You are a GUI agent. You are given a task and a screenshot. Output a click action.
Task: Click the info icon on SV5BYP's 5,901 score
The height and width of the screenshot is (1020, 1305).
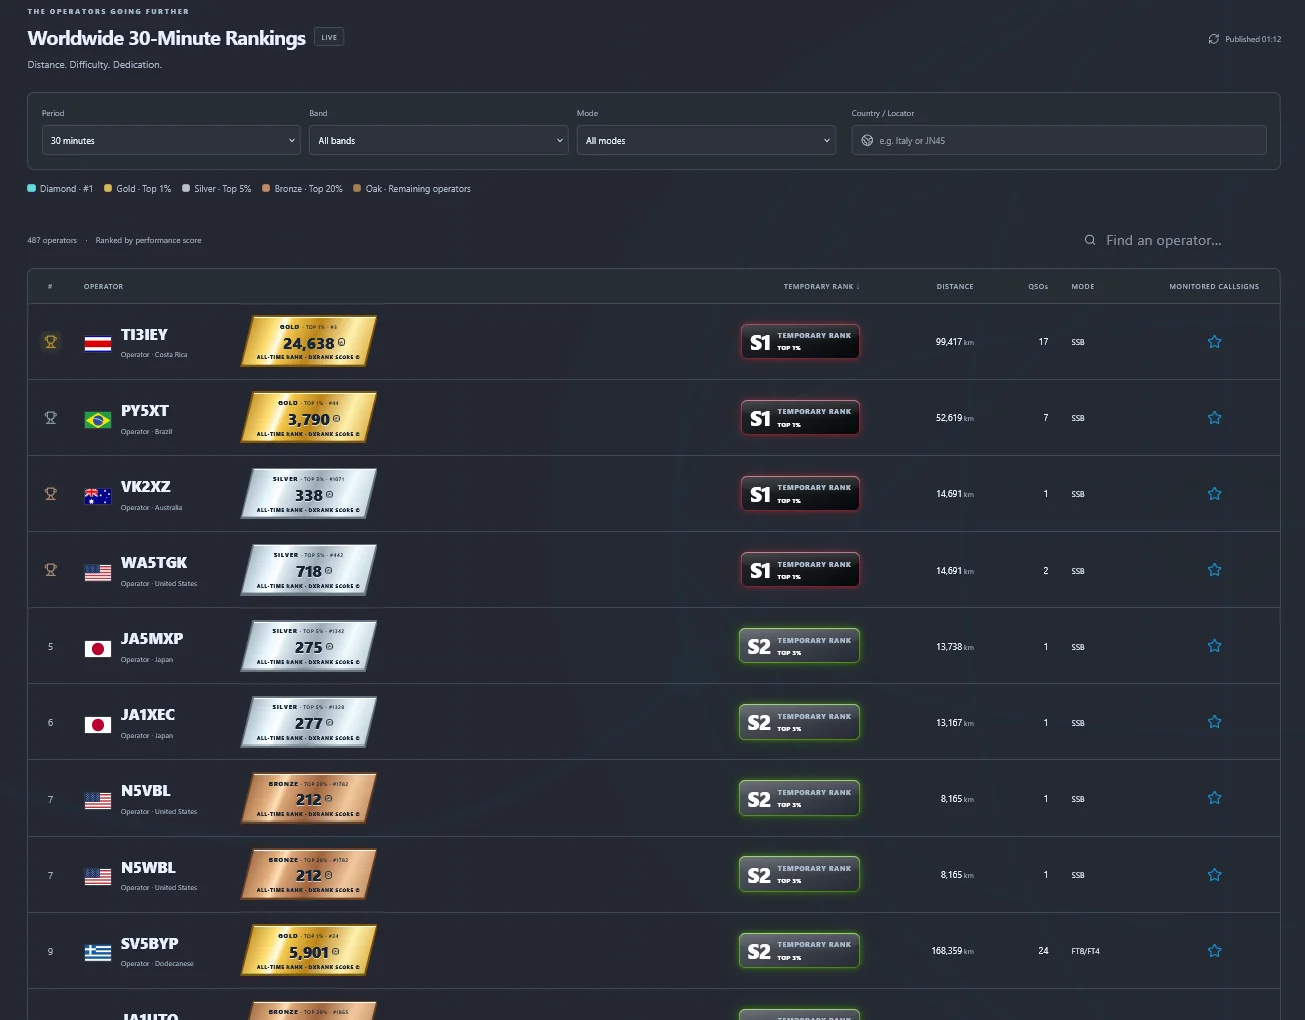[335, 951]
